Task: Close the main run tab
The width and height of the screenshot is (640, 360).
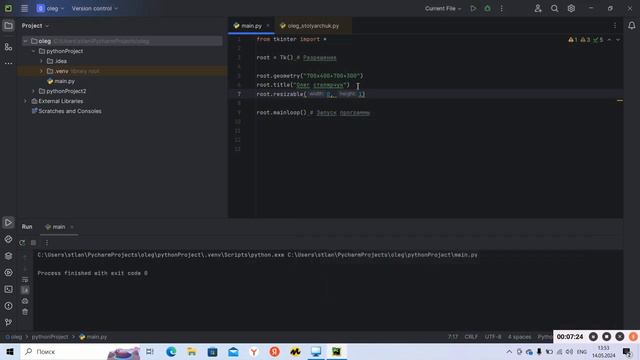Action: [x=72, y=227]
